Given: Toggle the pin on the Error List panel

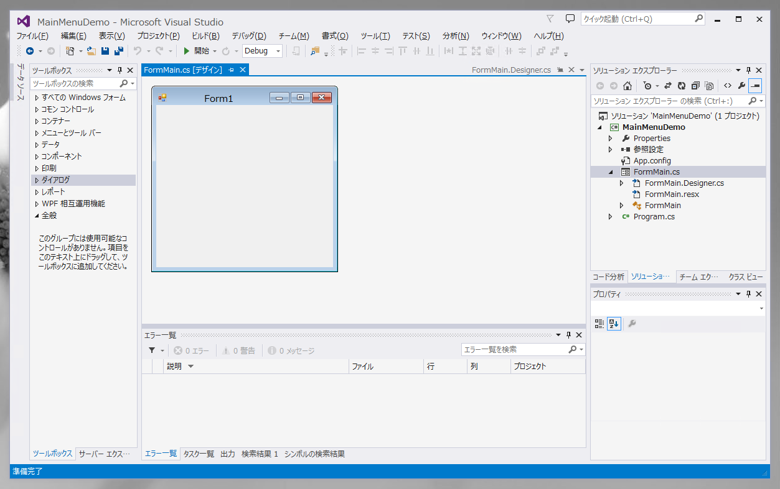Looking at the screenshot, I should 569,335.
